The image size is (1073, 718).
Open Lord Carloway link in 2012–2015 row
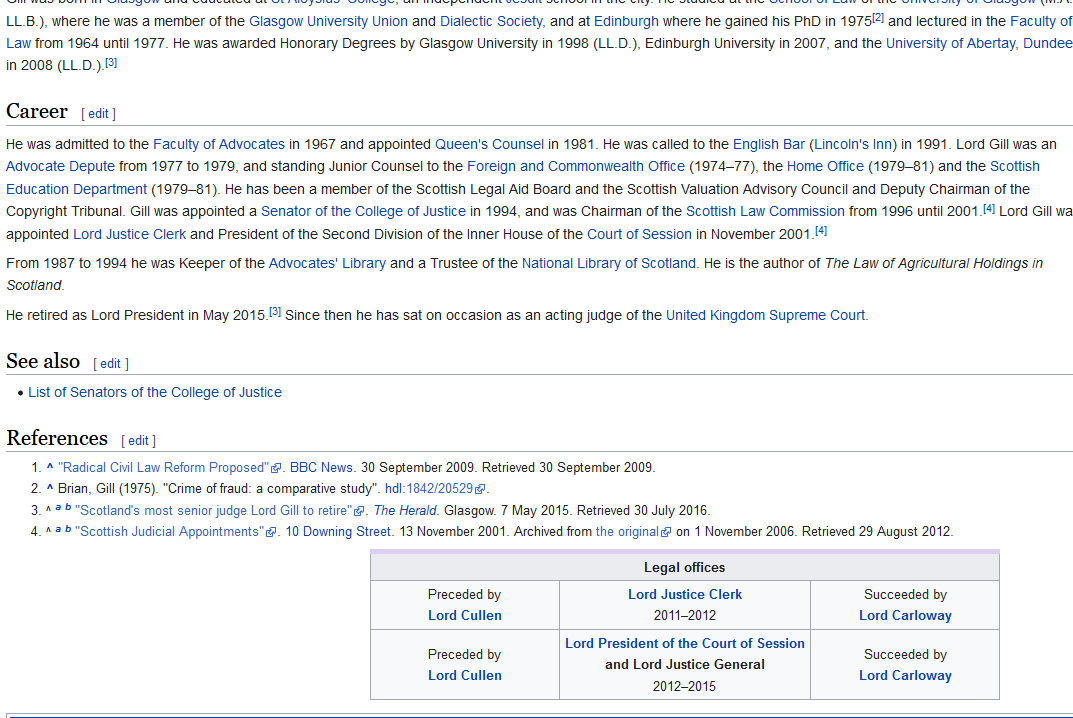(905, 676)
